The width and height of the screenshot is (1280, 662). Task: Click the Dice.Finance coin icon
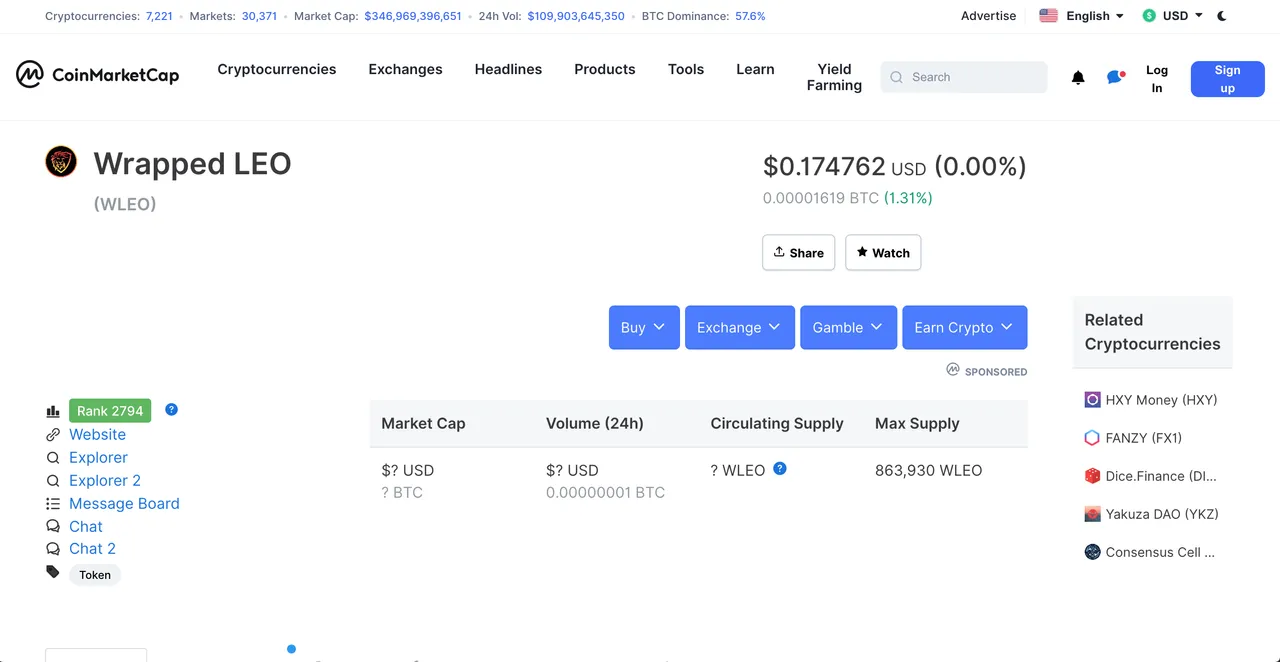coord(1092,476)
